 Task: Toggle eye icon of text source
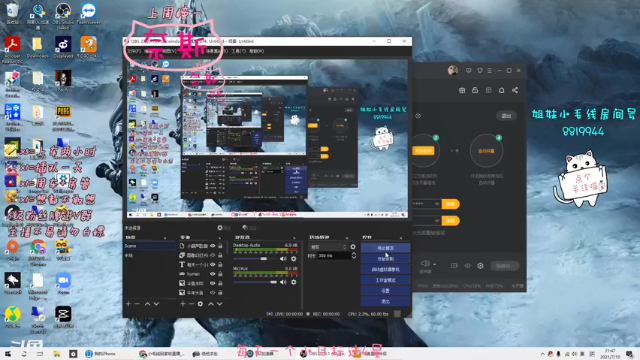pos(212,264)
